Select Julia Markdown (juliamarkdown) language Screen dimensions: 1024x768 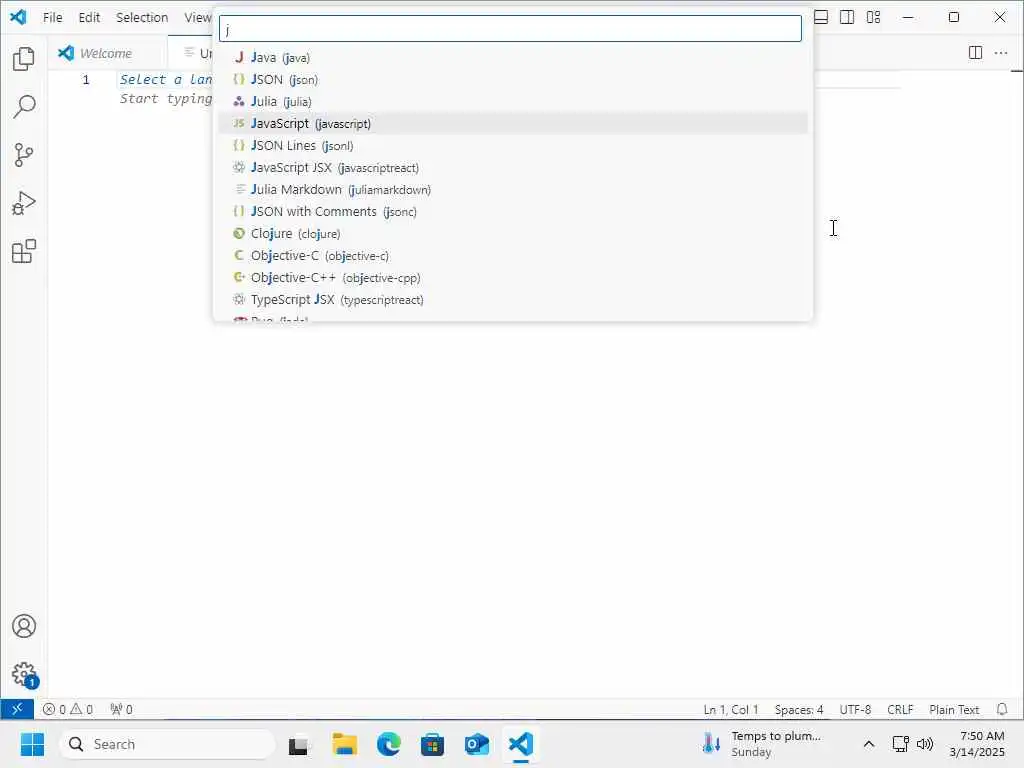513,189
